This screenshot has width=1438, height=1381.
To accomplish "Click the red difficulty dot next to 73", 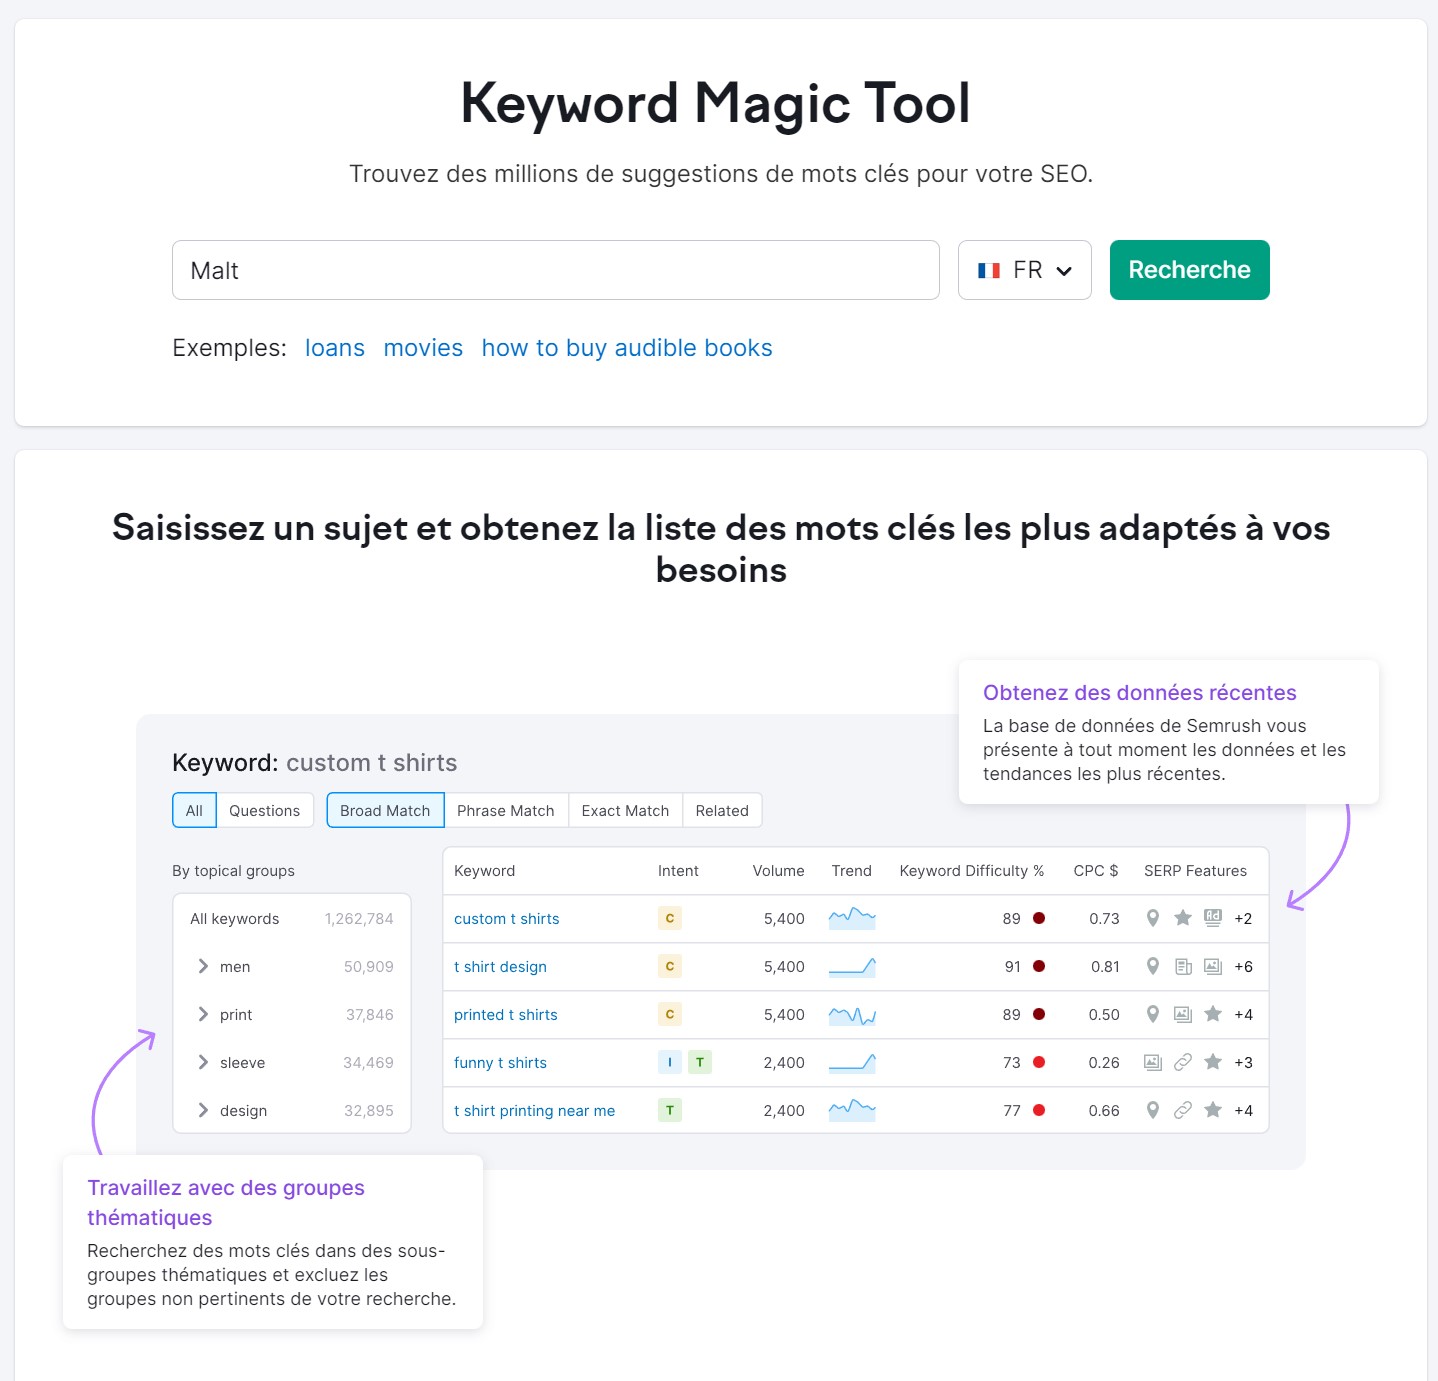I will click(x=1039, y=1062).
